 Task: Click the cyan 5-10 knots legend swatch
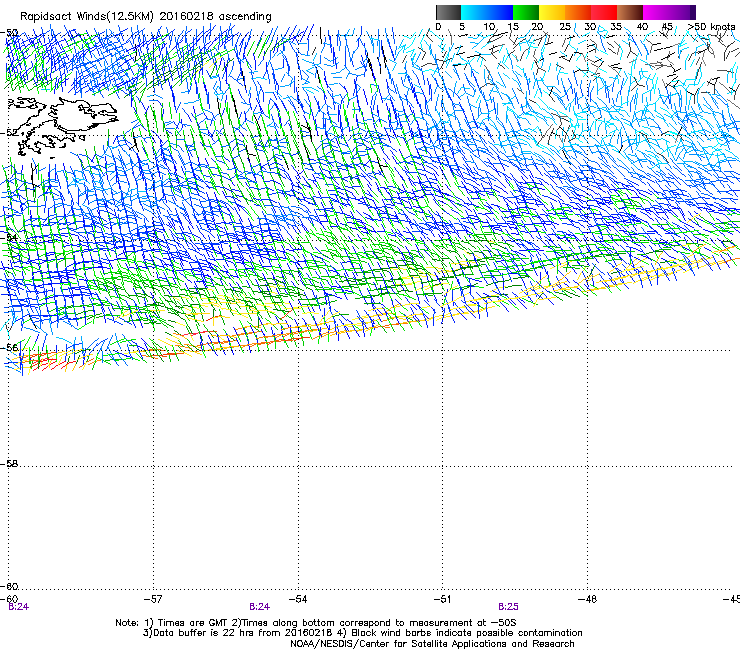[x=474, y=12]
